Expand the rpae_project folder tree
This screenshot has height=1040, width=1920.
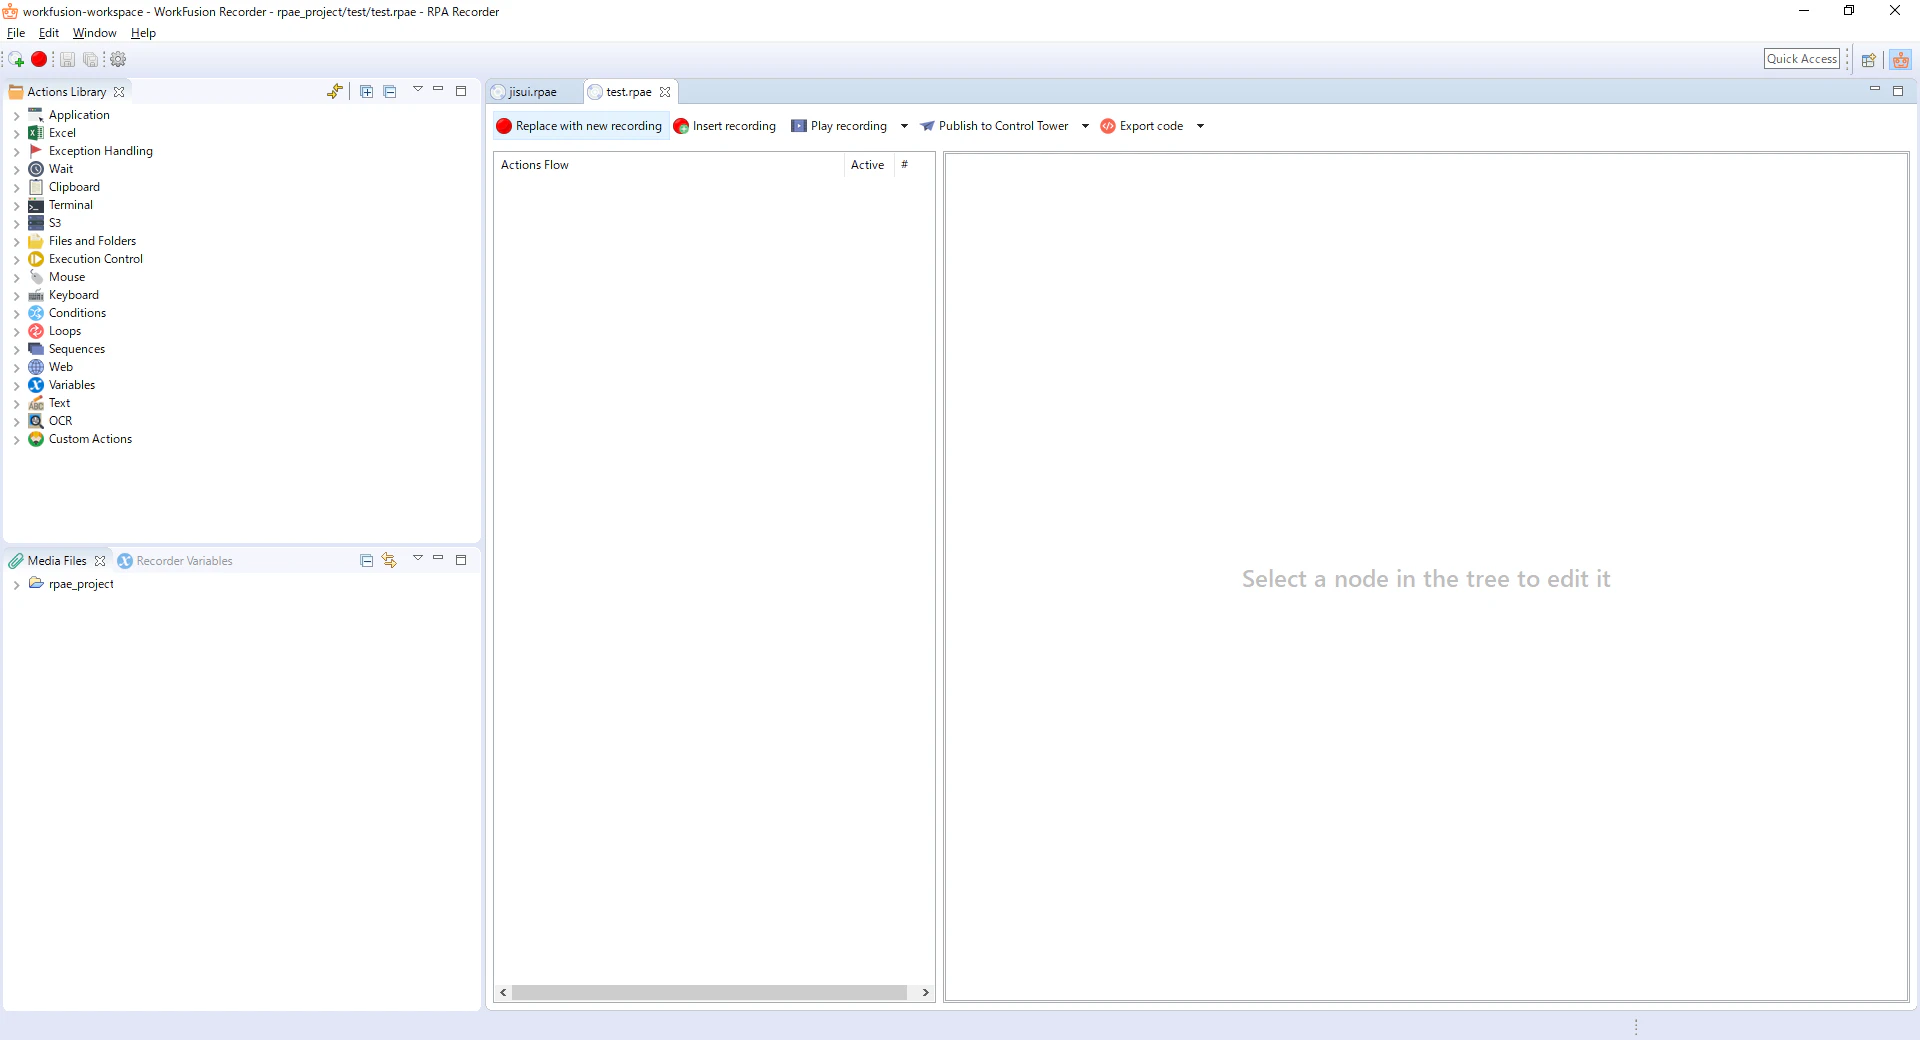point(17,585)
